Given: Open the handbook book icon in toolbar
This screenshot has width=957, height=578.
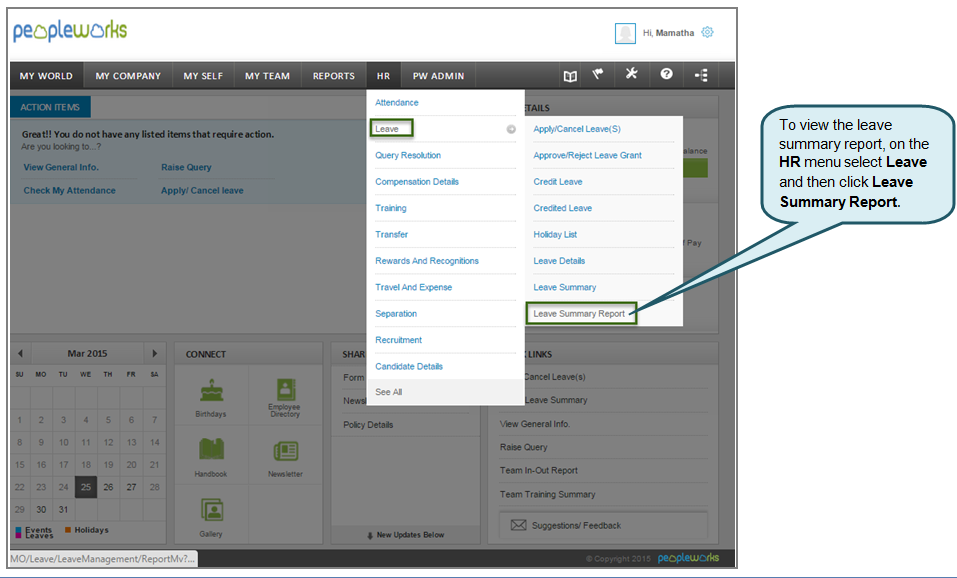Looking at the screenshot, I should pos(570,76).
